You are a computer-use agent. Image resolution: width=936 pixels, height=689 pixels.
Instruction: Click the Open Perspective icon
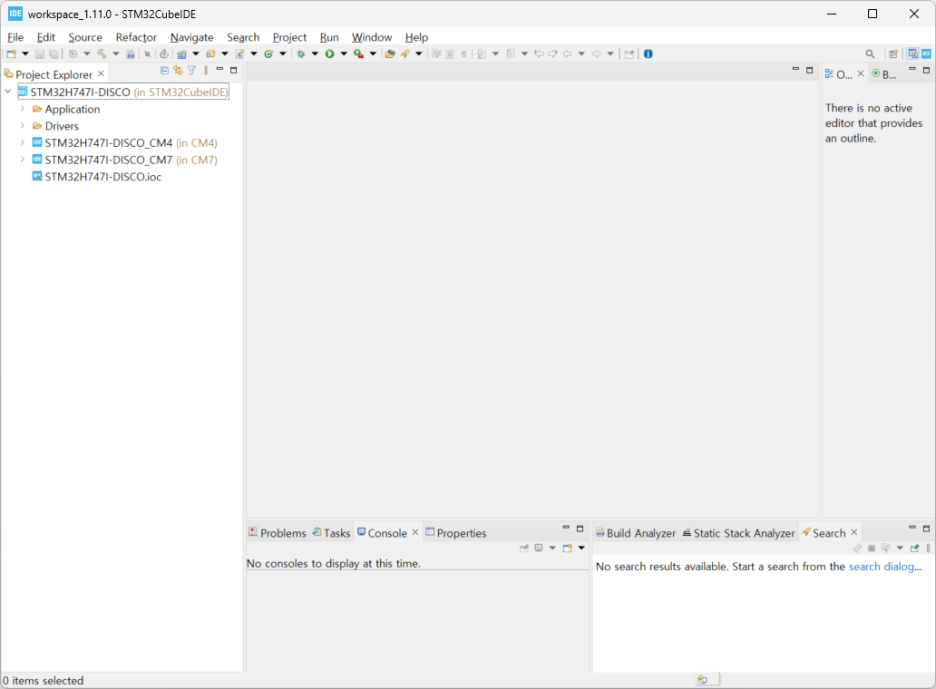pyautogui.click(x=893, y=54)
